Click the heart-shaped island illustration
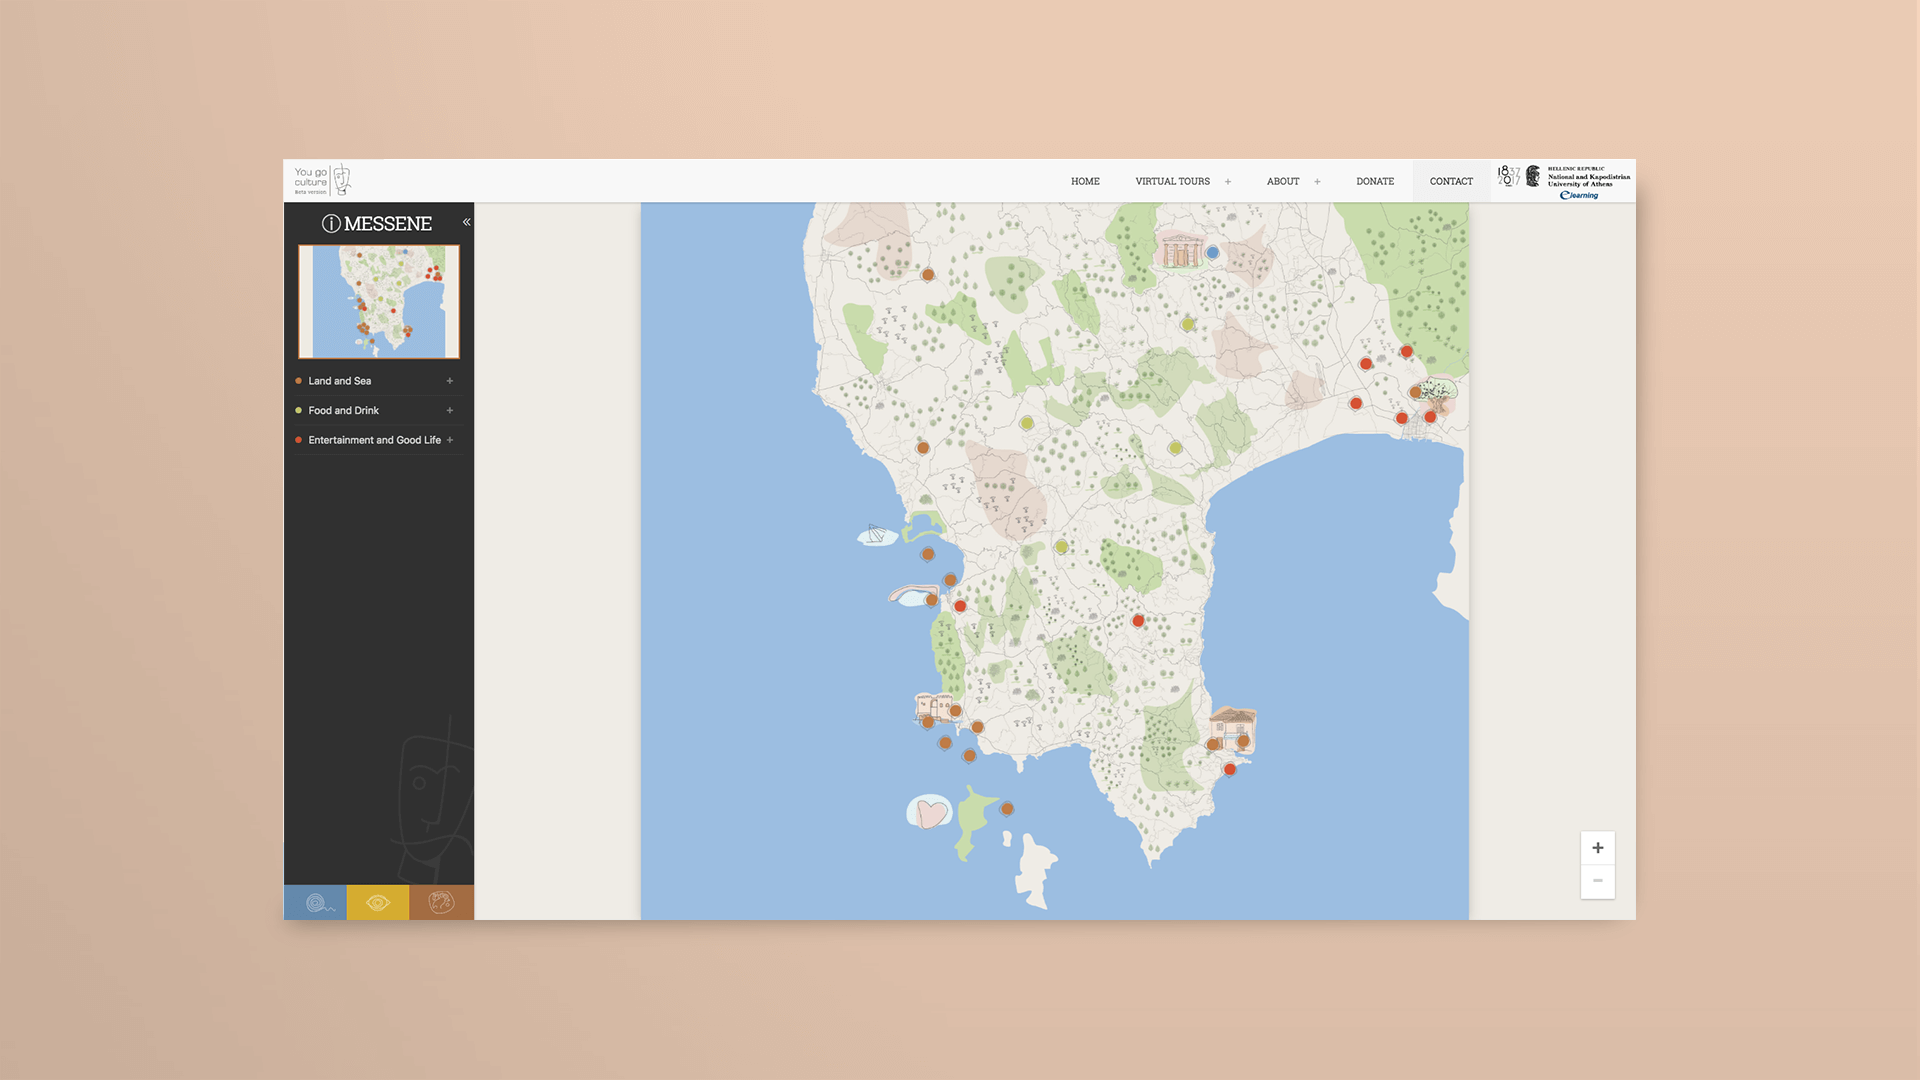The width and height of the screenshot is (1920, 1080). tap(930, 812)
